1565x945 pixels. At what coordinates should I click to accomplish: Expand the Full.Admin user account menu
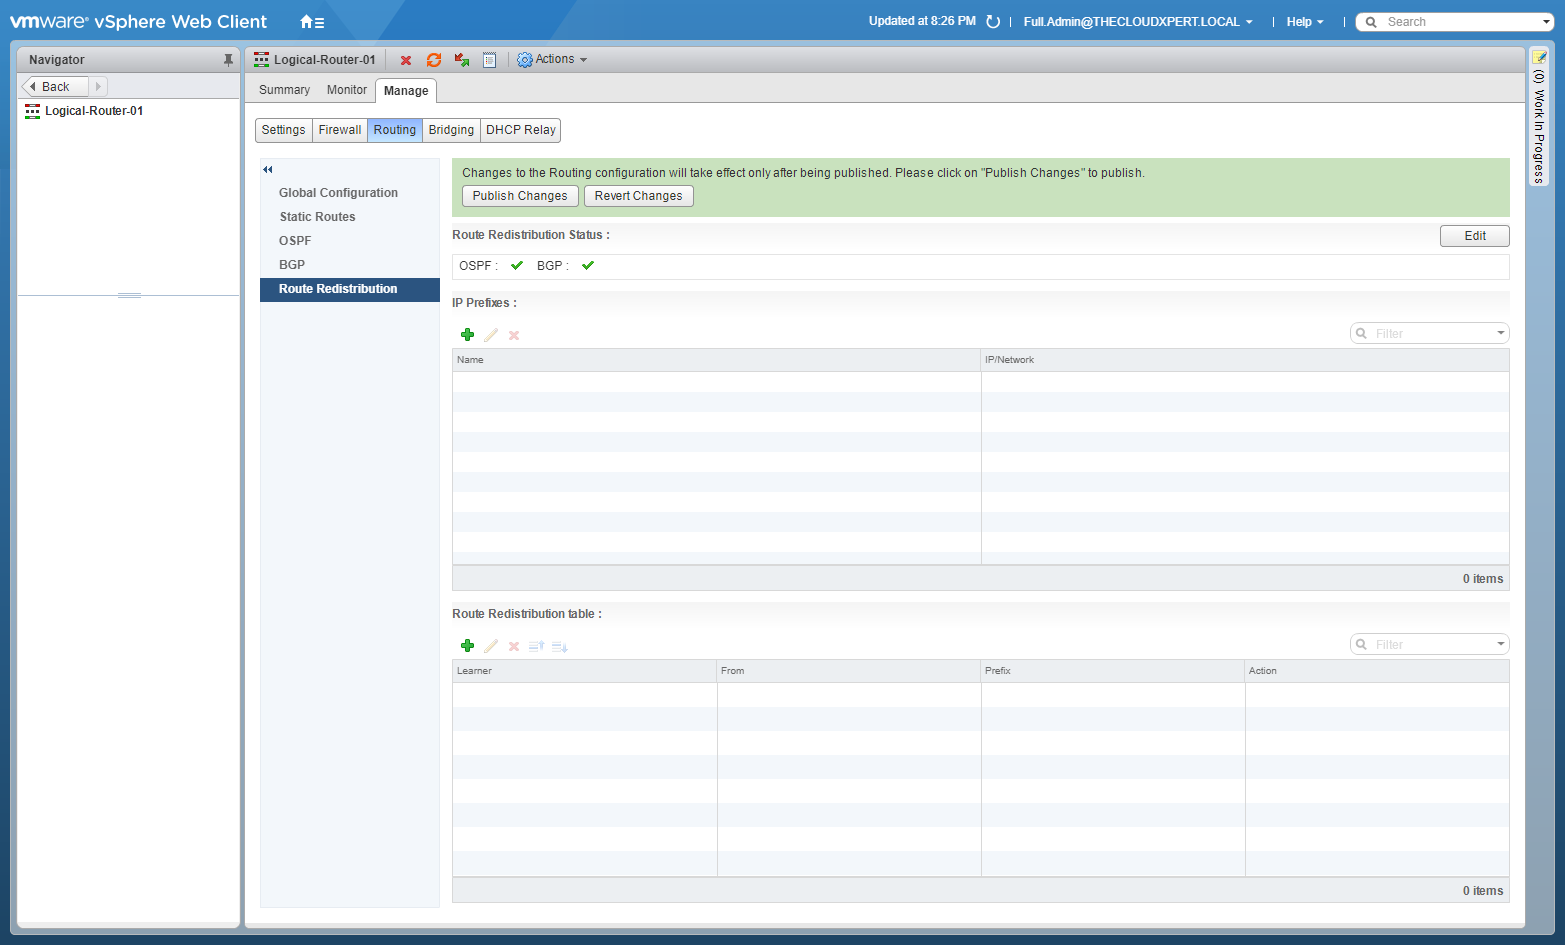[1137, 22]
